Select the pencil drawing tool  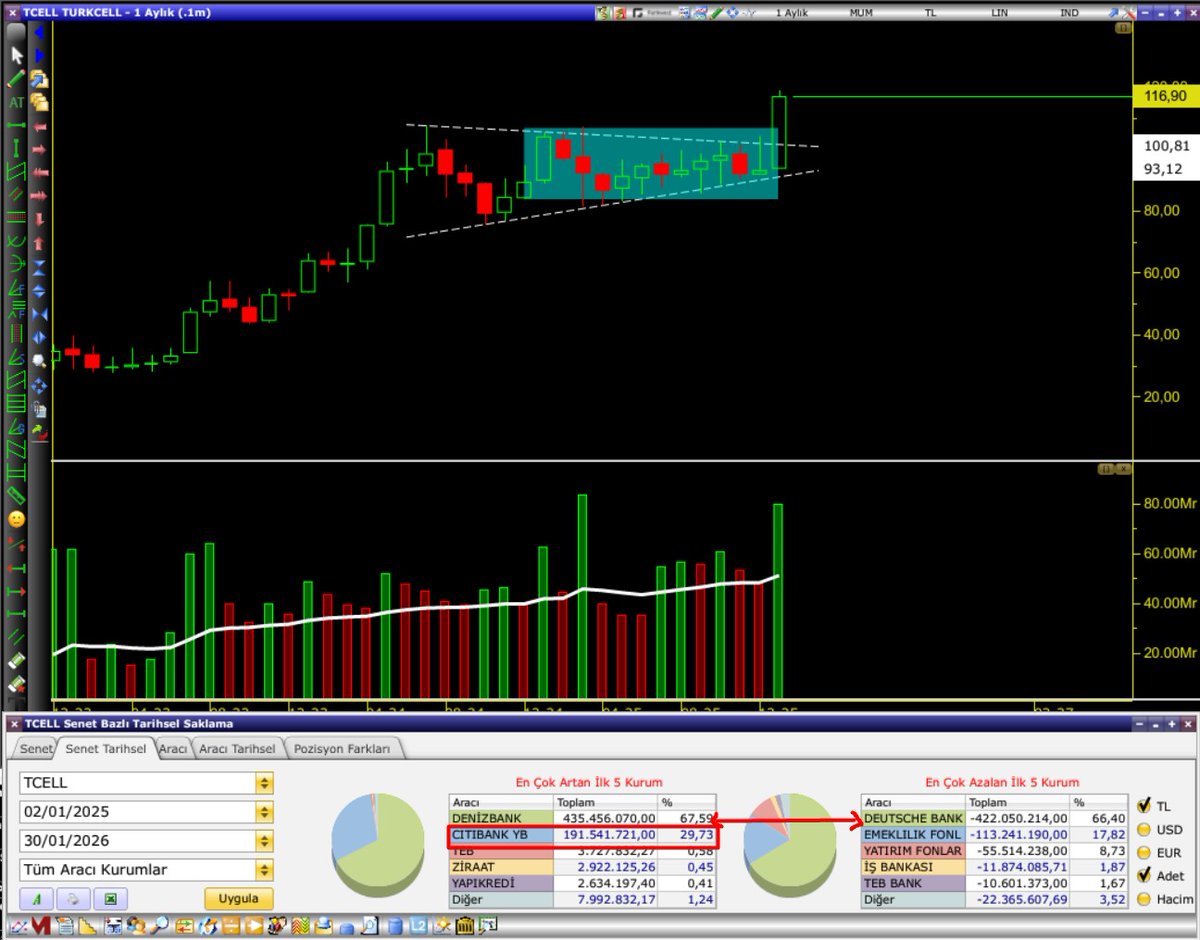[x=16, y=78]
